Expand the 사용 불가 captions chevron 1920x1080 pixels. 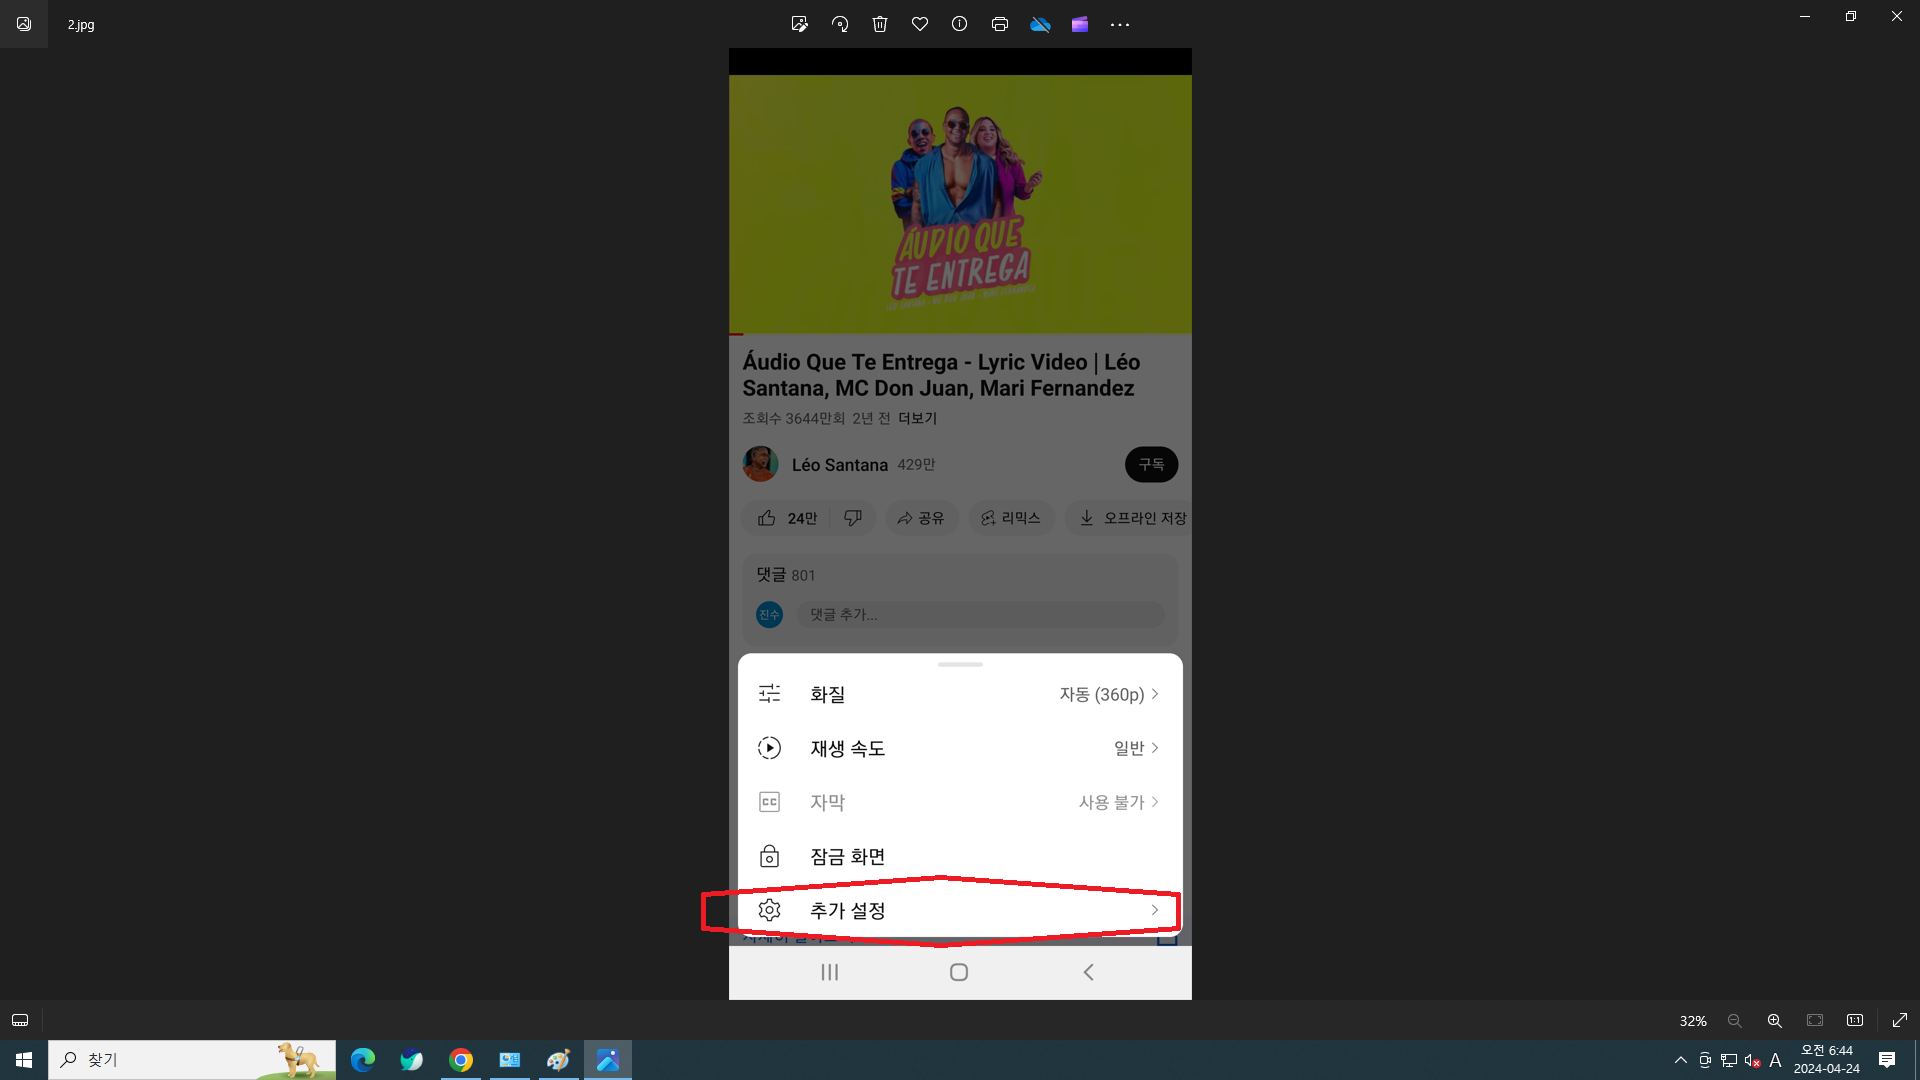tap(1155, 802)
